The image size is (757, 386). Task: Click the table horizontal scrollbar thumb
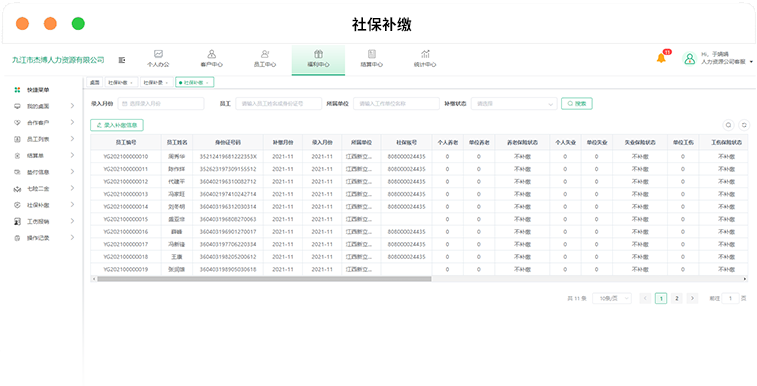point(264,279)
